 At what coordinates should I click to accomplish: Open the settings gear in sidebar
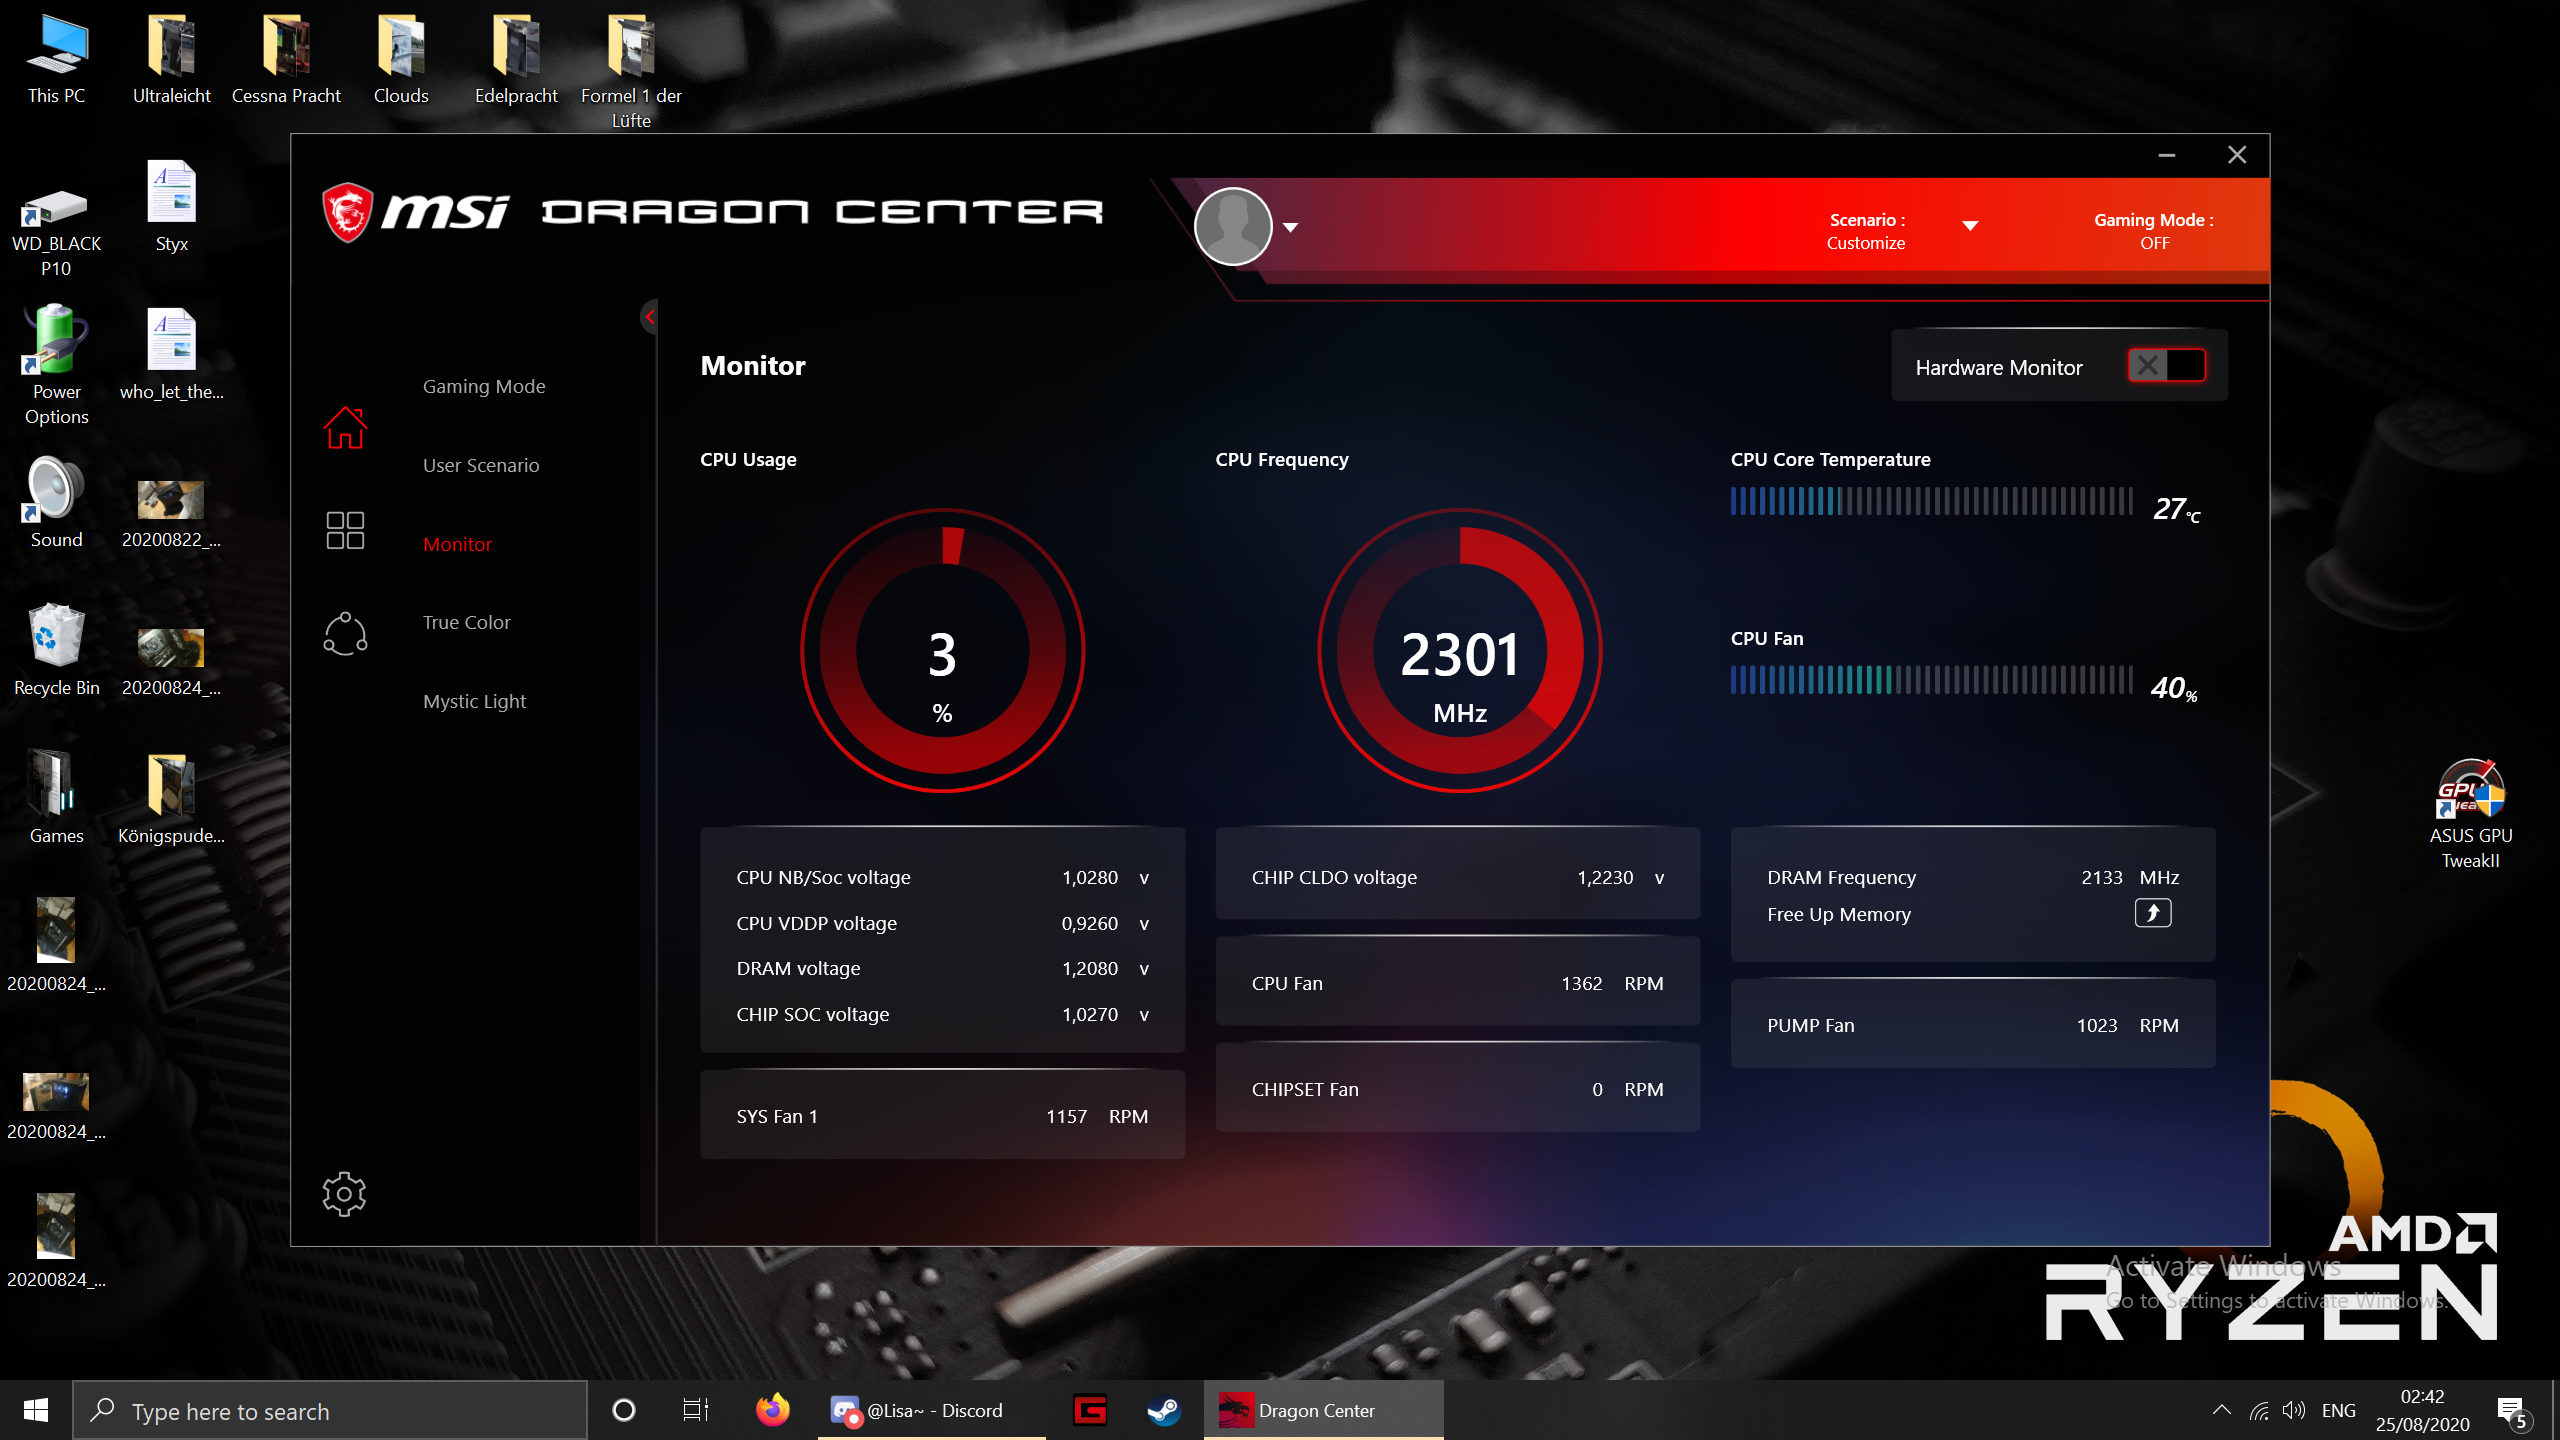coord(344,1194)
